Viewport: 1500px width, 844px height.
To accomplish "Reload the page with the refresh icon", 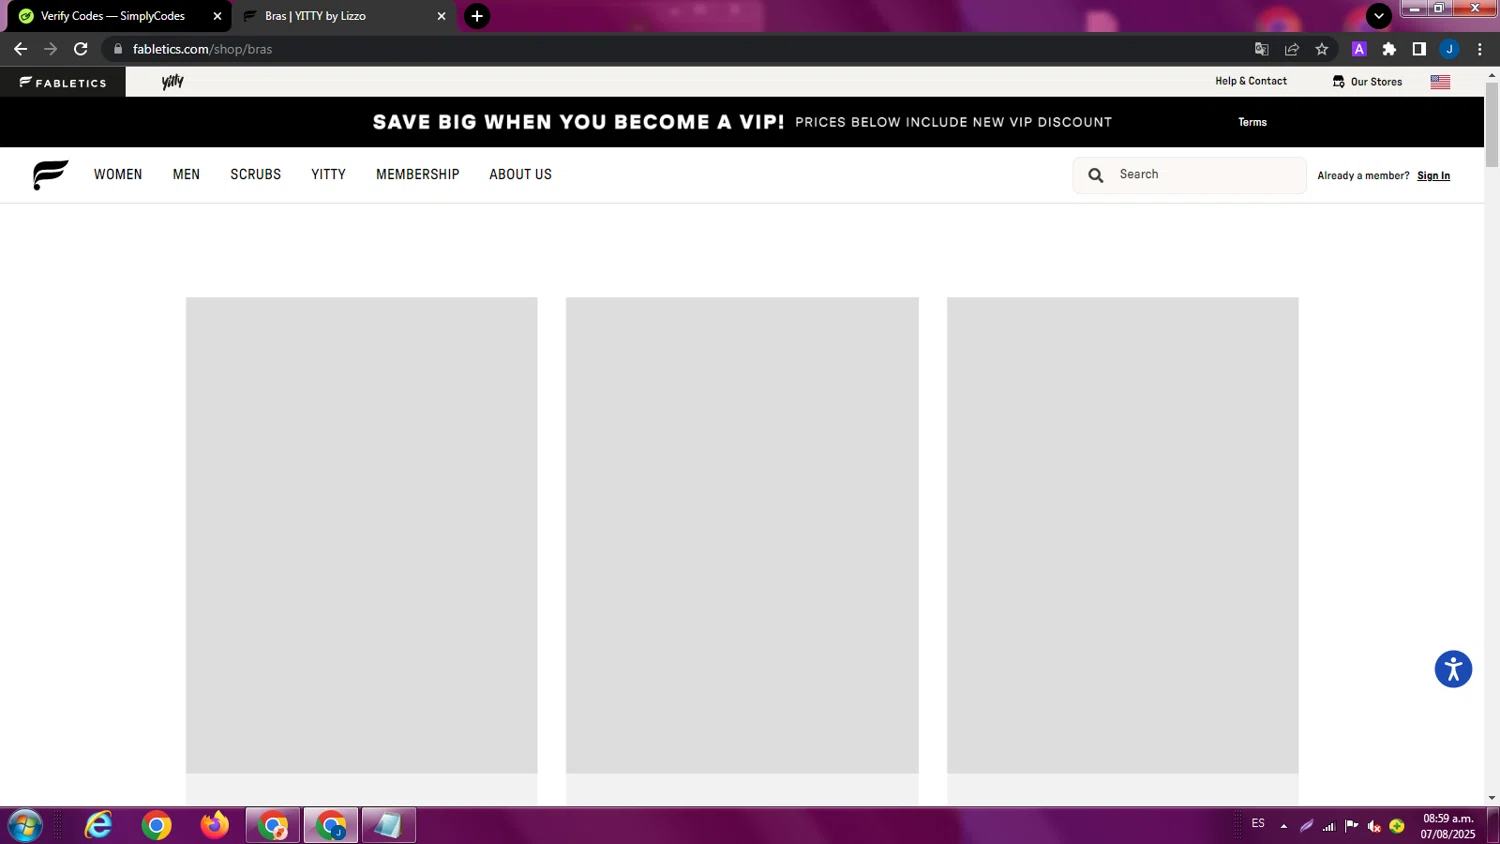I will pos(81,49).
